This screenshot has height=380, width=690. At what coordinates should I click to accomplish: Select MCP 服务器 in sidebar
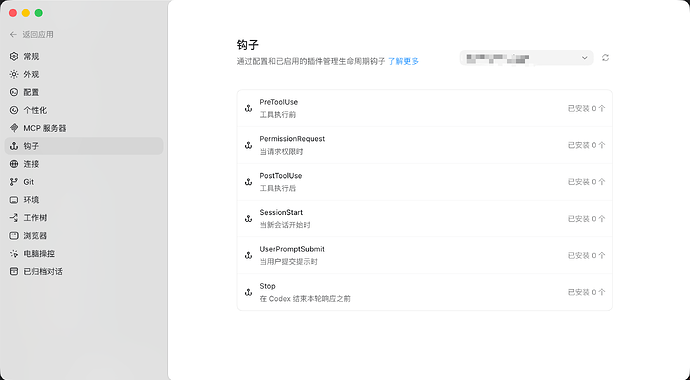point(84,128)
